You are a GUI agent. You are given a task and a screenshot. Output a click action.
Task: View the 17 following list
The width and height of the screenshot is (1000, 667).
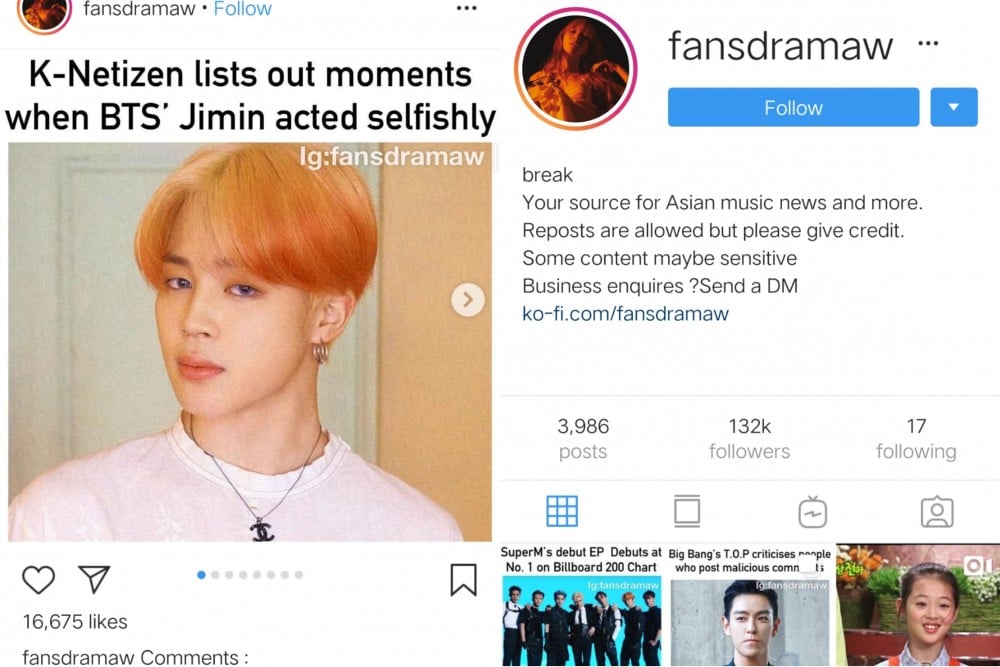click(x=916, y=439)
